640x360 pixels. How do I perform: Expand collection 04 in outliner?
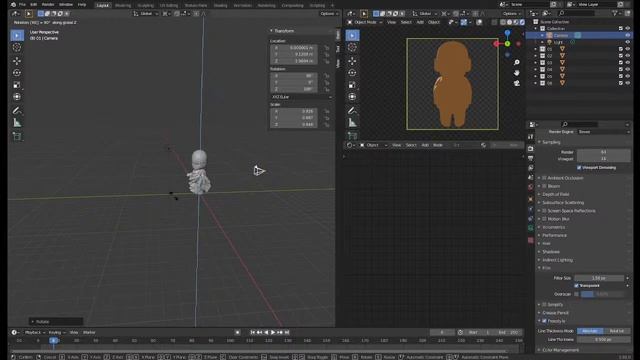536,69
